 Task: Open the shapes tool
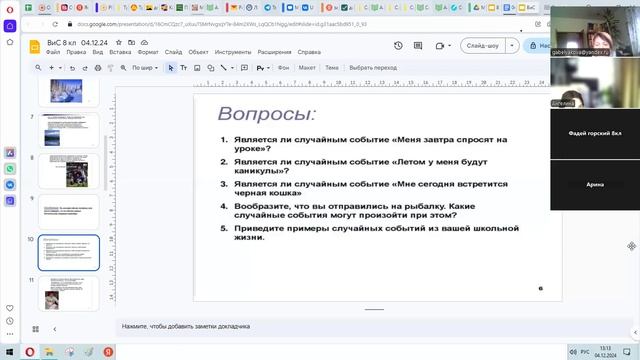point(211,68)
